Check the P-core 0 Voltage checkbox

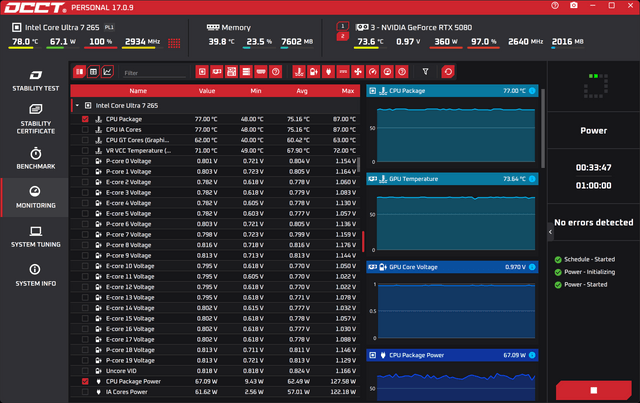(x=85, y=161)
